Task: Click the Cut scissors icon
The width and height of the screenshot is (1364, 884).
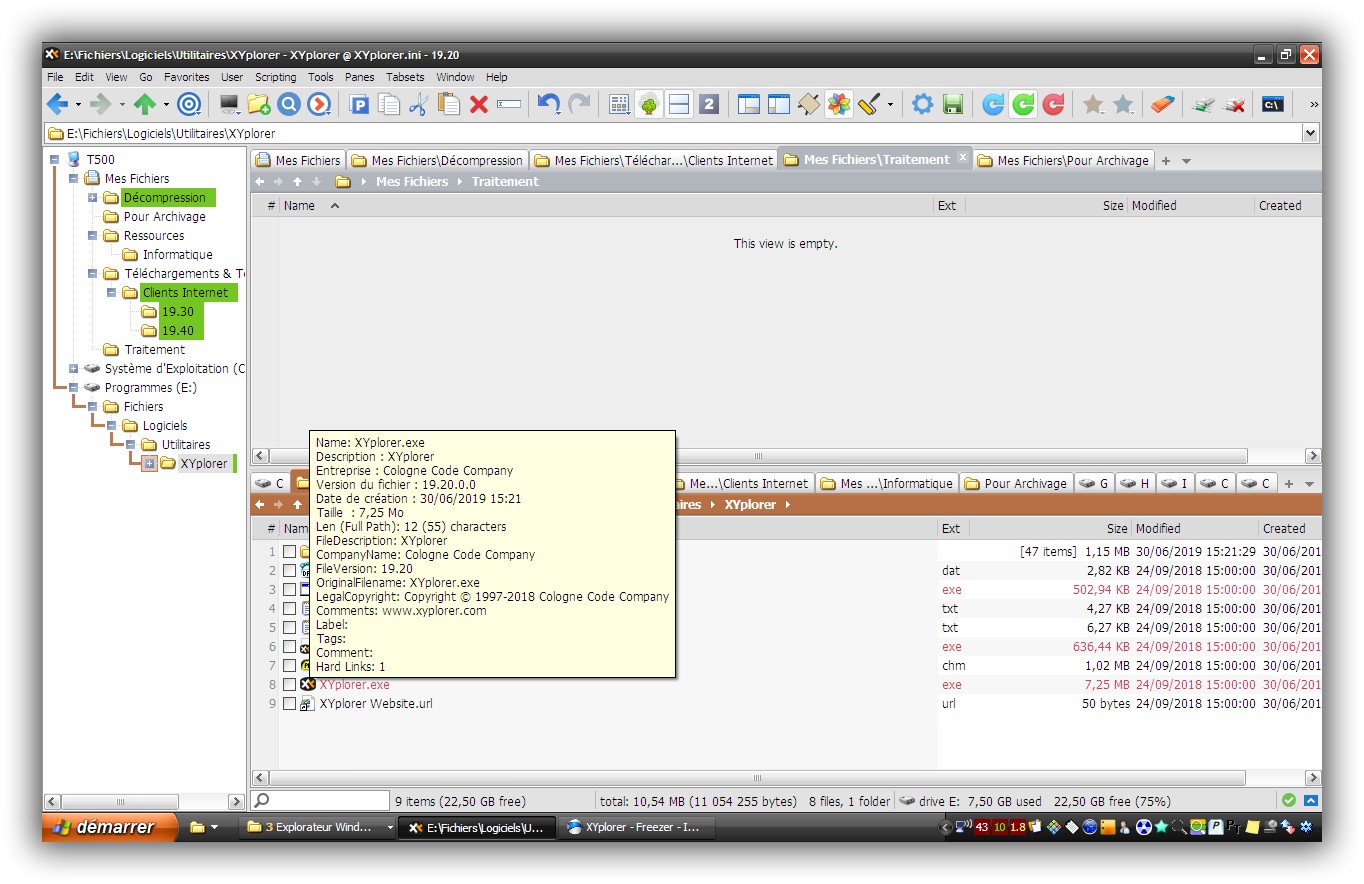Action: coord(419,103)
